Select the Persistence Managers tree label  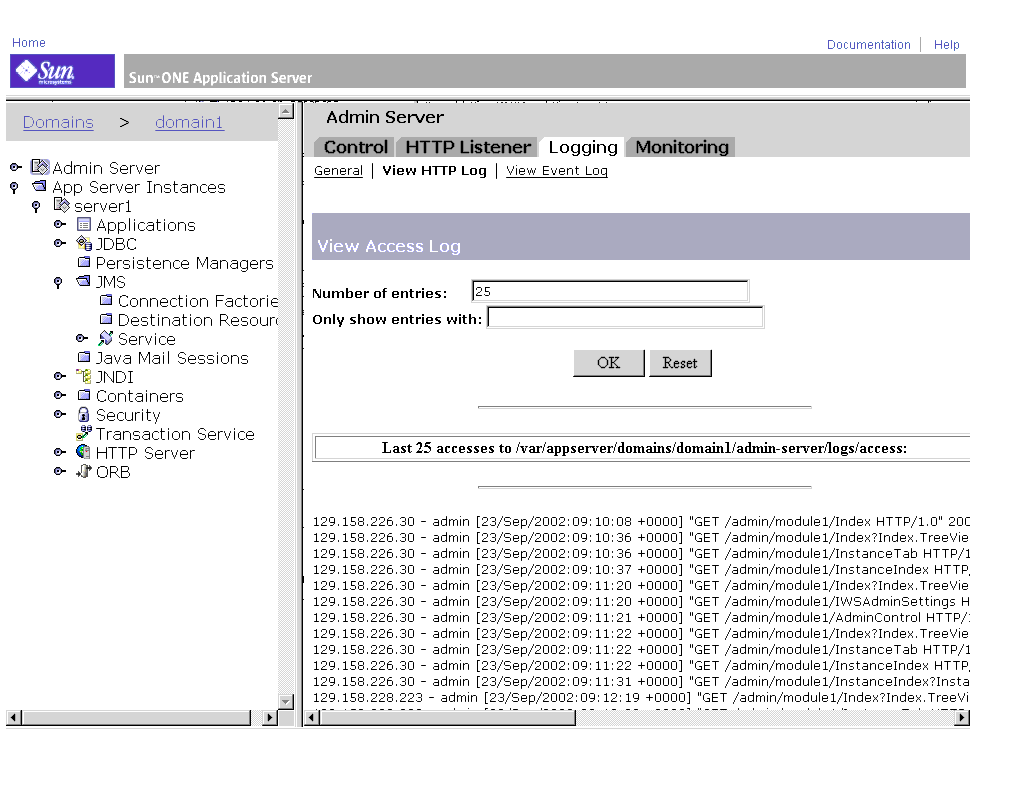point(184,263)
